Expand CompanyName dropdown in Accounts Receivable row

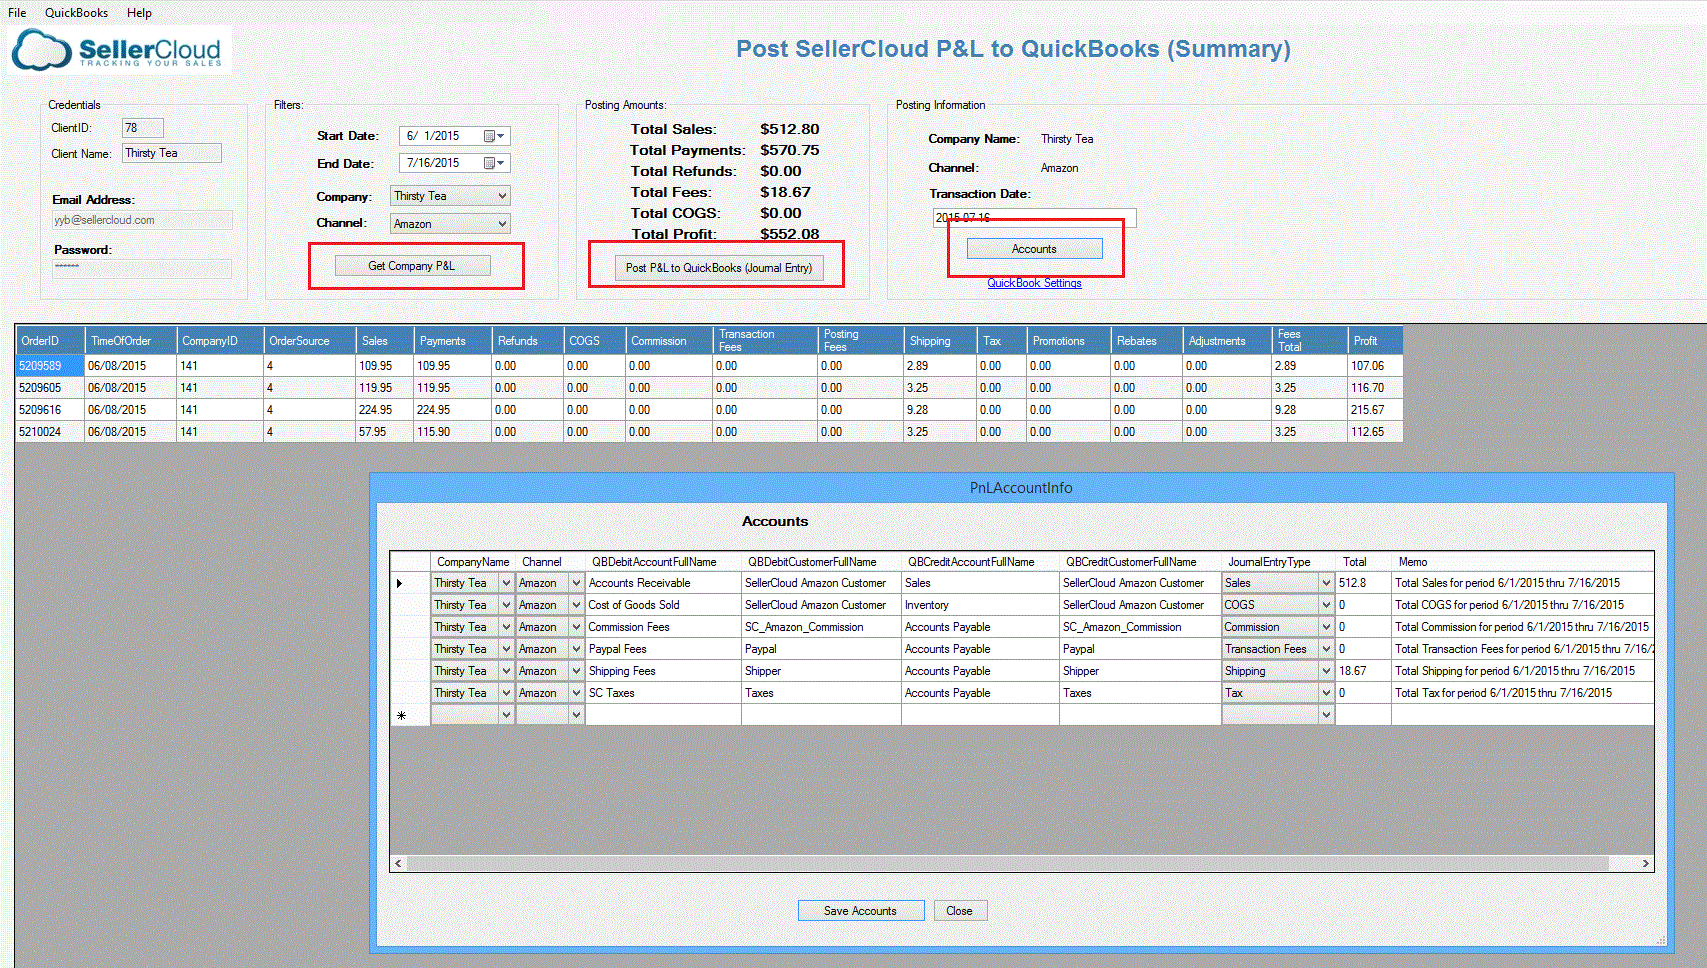pos(506,583)
